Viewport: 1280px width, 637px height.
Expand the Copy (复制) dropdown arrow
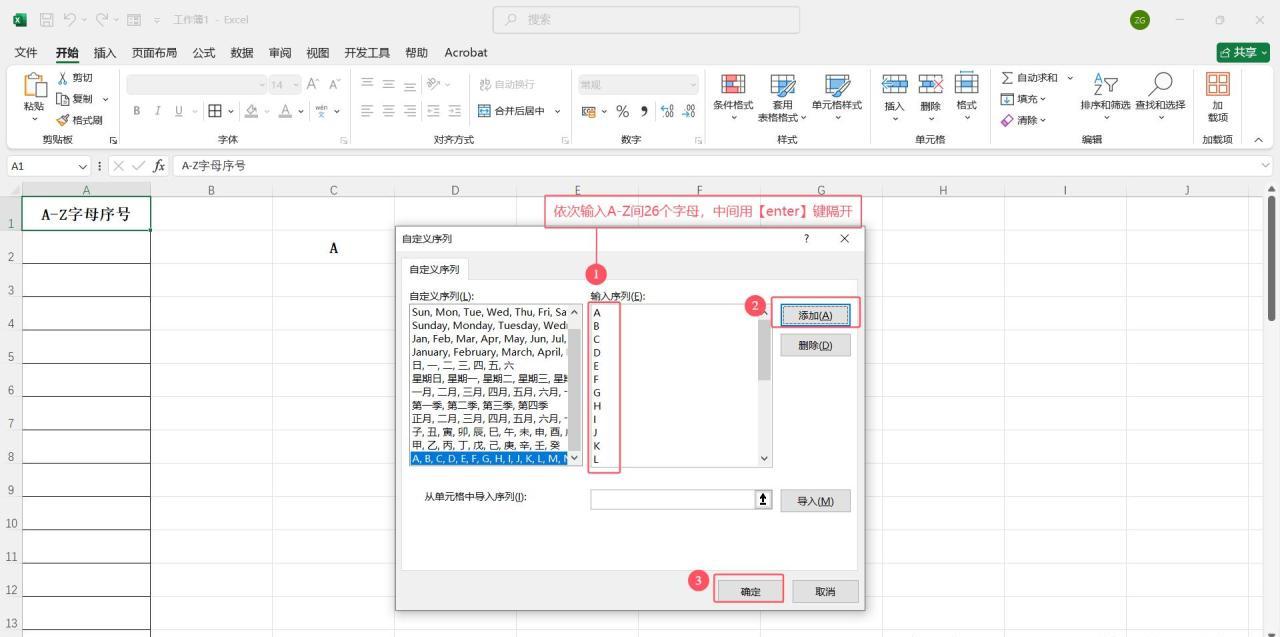(x=103, y=99)
